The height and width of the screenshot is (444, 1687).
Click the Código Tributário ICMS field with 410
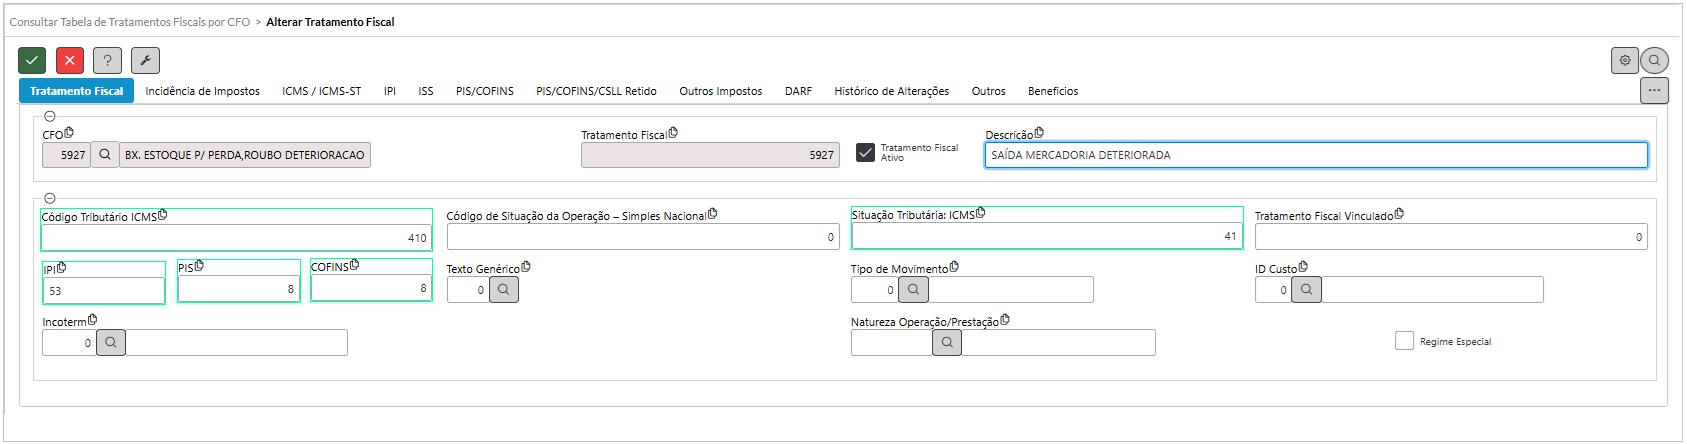coord(237,237)
